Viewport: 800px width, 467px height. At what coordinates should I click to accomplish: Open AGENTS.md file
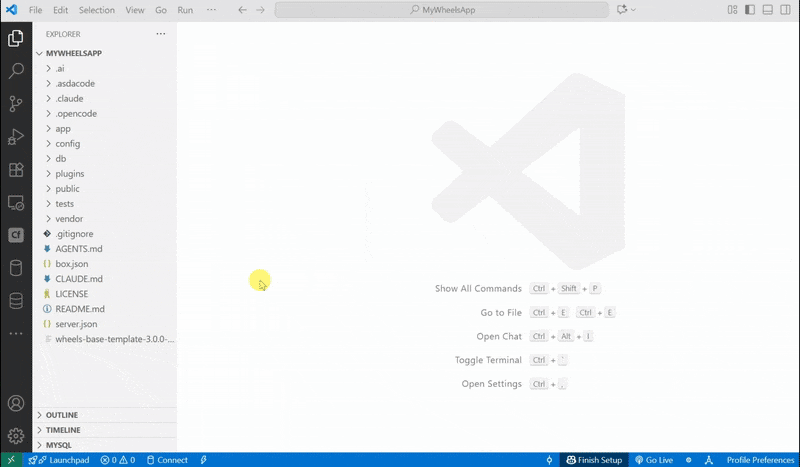(105, 249)
